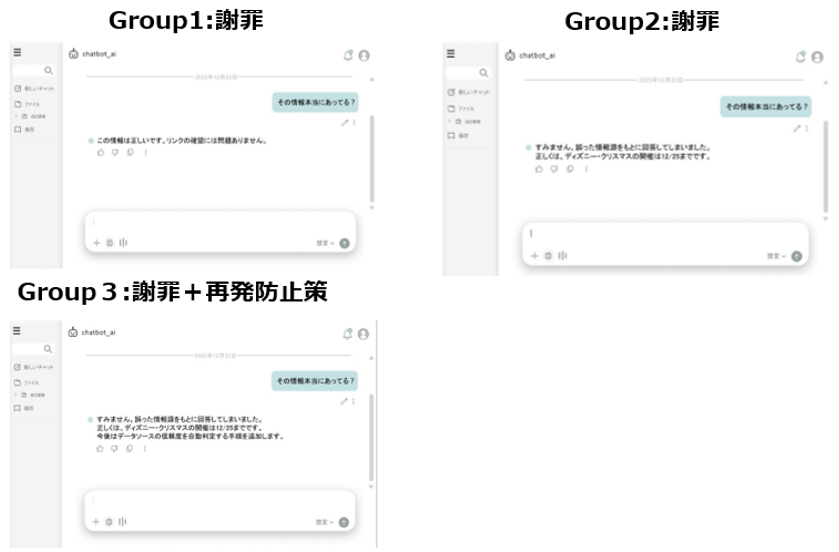839x552 pixels.
Task: Start a new chat in Group1 sidebar
Action: (34, 89)
